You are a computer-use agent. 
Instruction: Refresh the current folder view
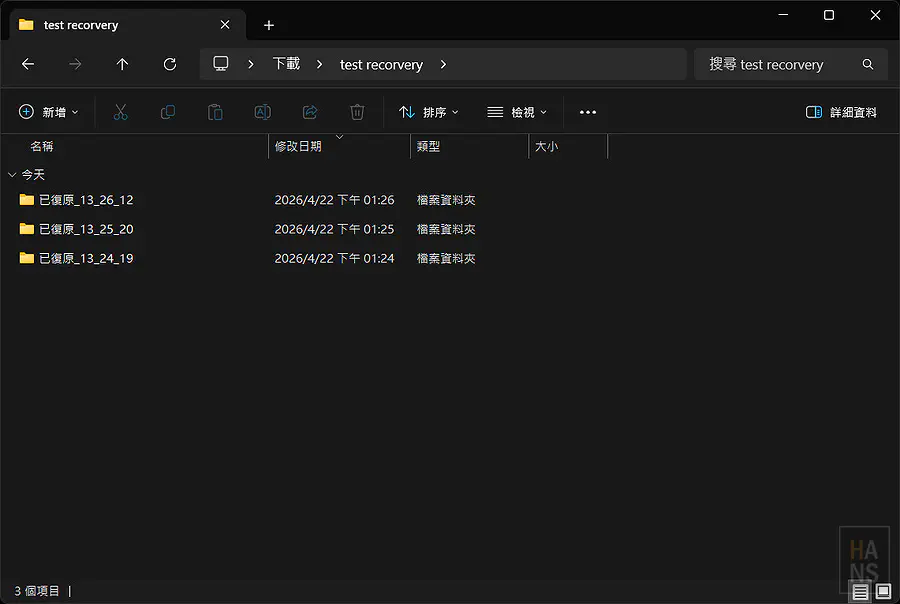coord(170,64)
